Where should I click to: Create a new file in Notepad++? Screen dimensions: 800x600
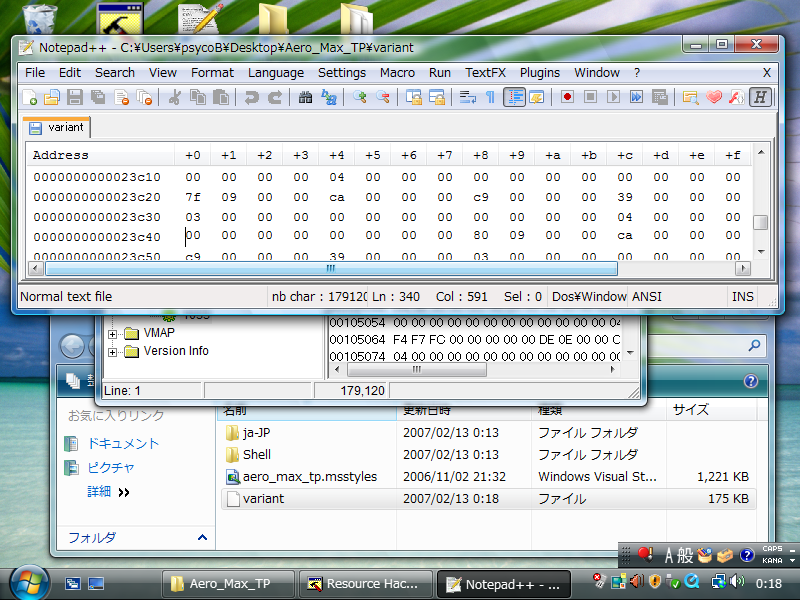(x=30, y=97)
